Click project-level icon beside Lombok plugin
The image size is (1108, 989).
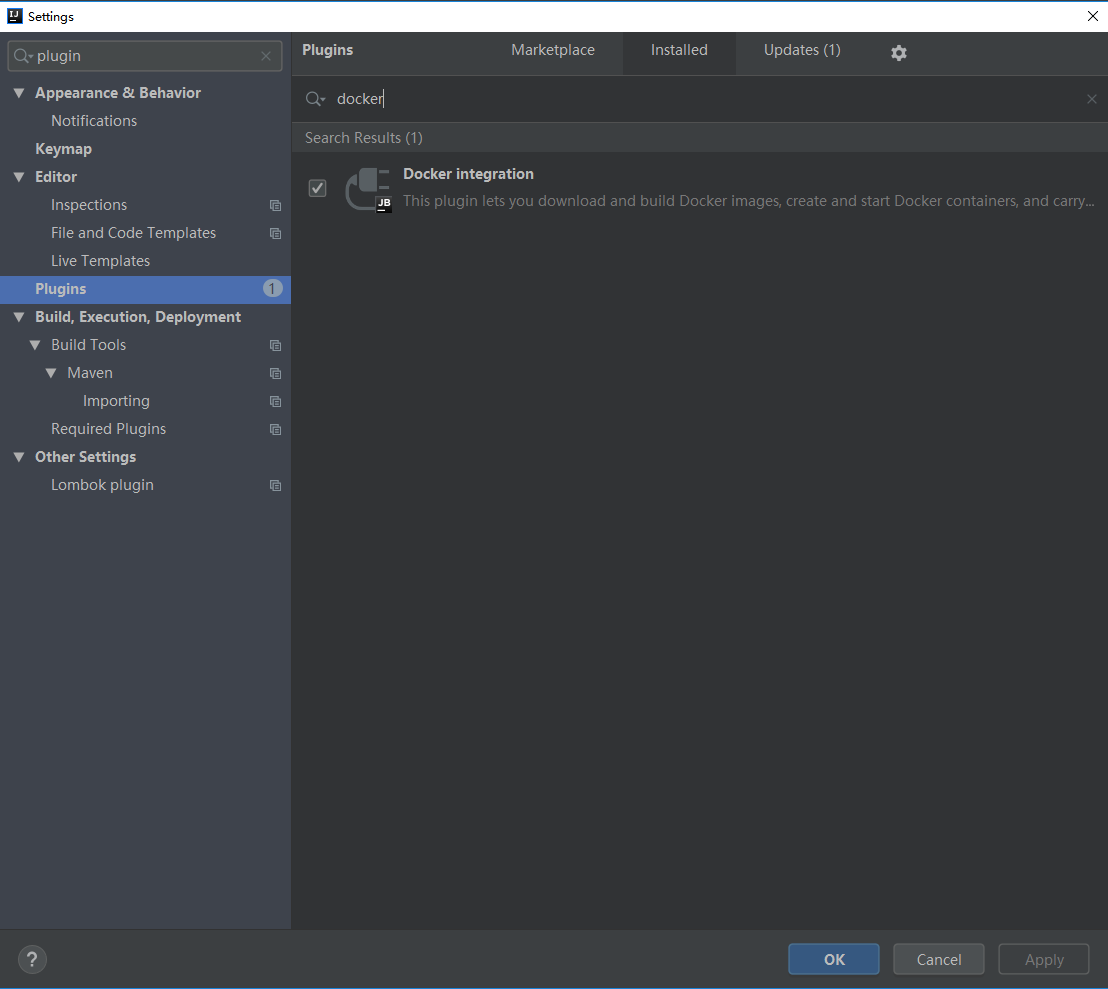(276, 485)
